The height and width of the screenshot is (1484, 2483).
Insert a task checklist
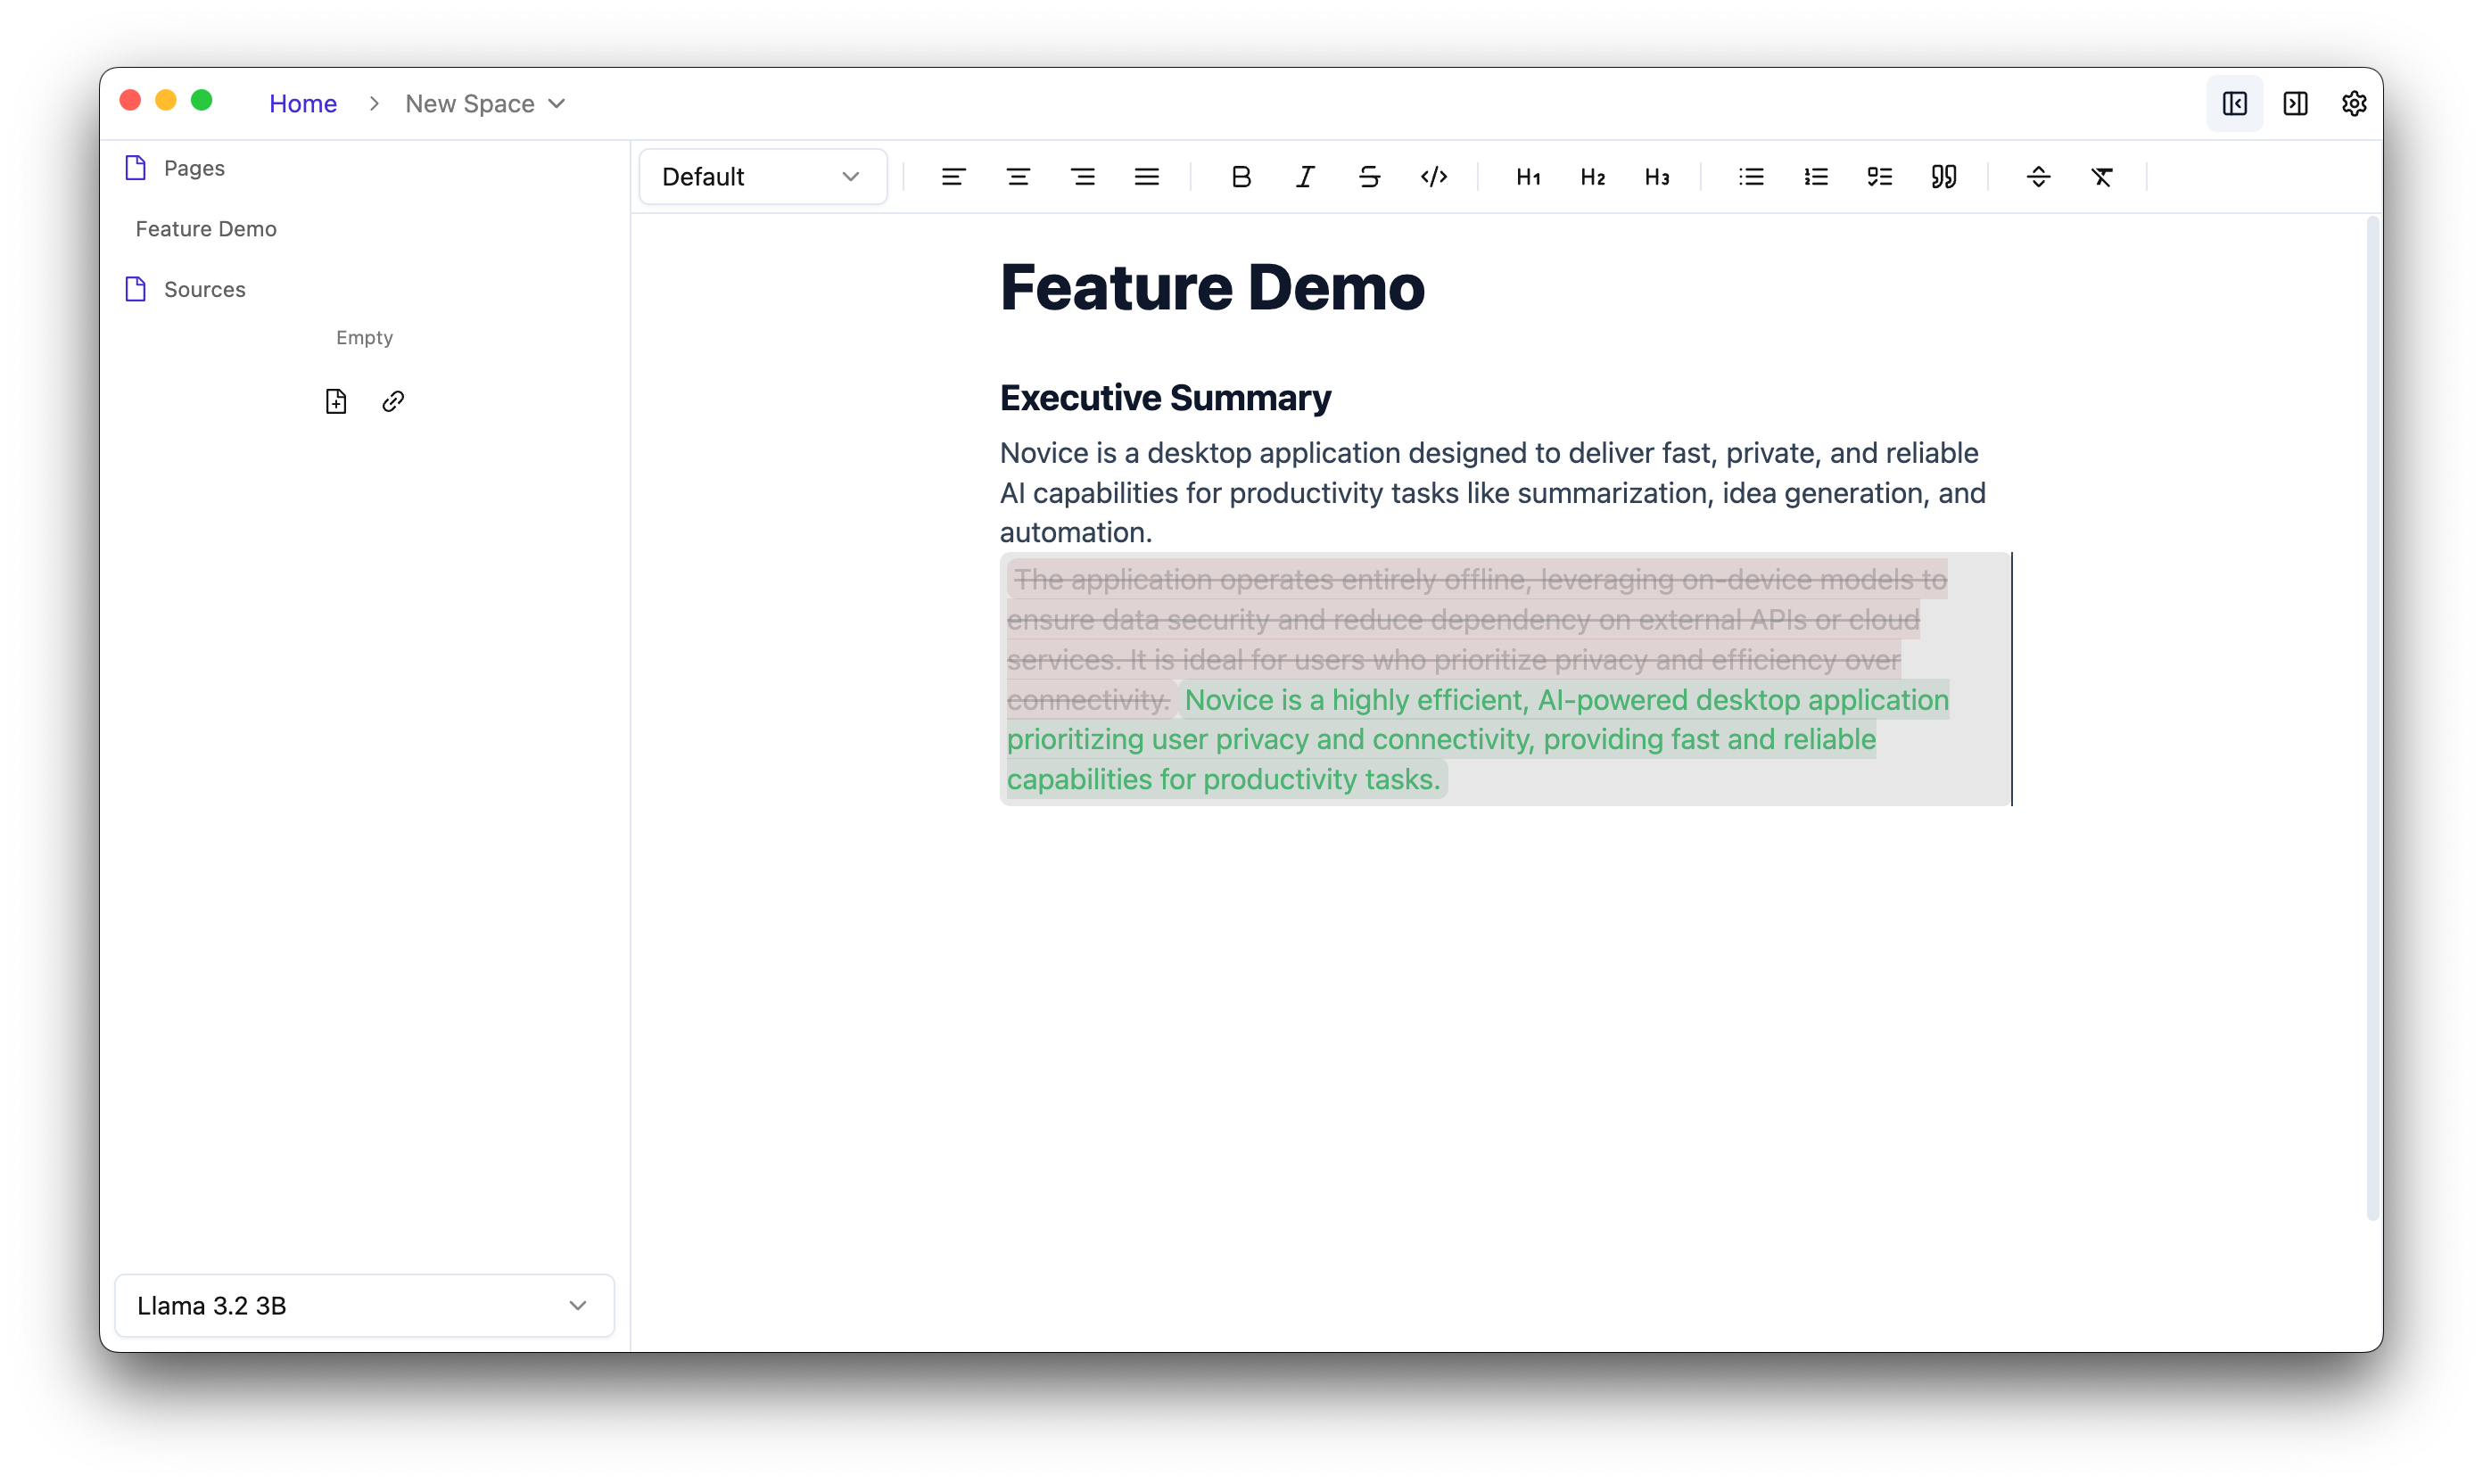(x=1879, y=177)
